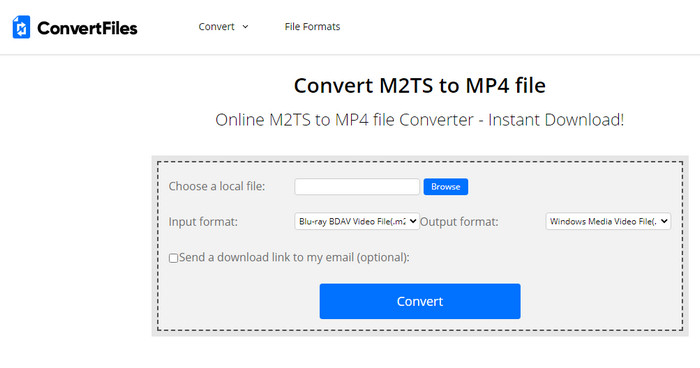Image resolution: width=700 pixels, height=368 pixels.
Task: Click the local file input field
Action: coord(357,187)
